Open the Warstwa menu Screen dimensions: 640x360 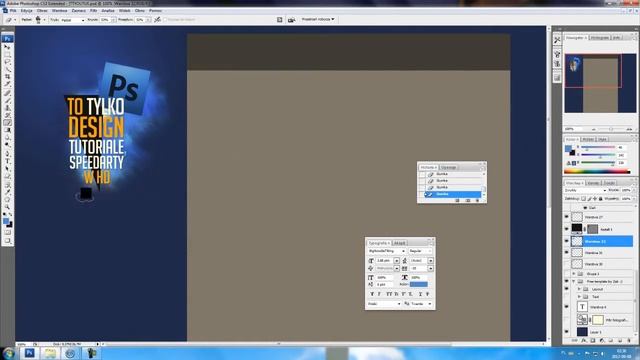pos(60,11)
